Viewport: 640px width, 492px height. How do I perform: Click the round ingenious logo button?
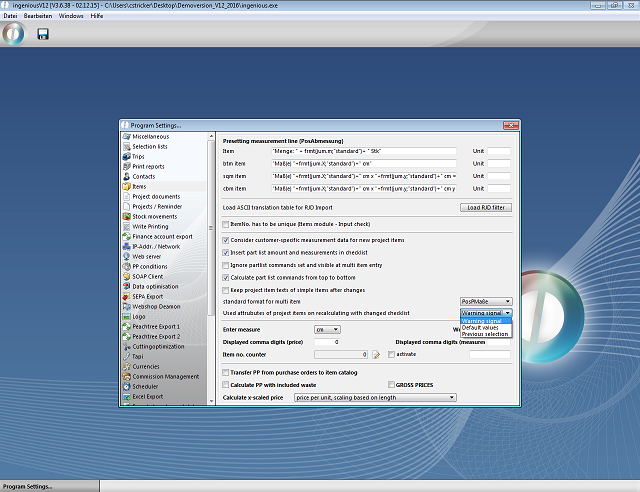pos(13,34)
